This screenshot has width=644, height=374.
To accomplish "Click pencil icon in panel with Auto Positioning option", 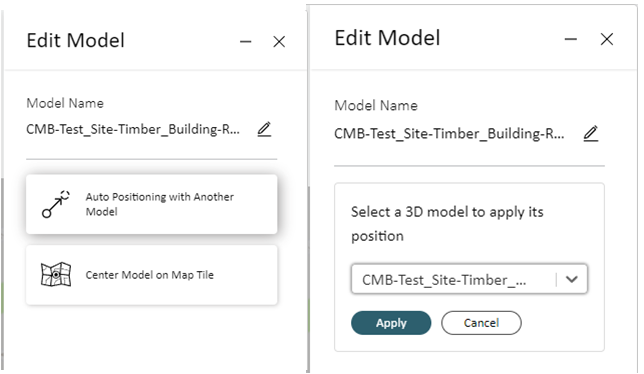I will 264,129.
